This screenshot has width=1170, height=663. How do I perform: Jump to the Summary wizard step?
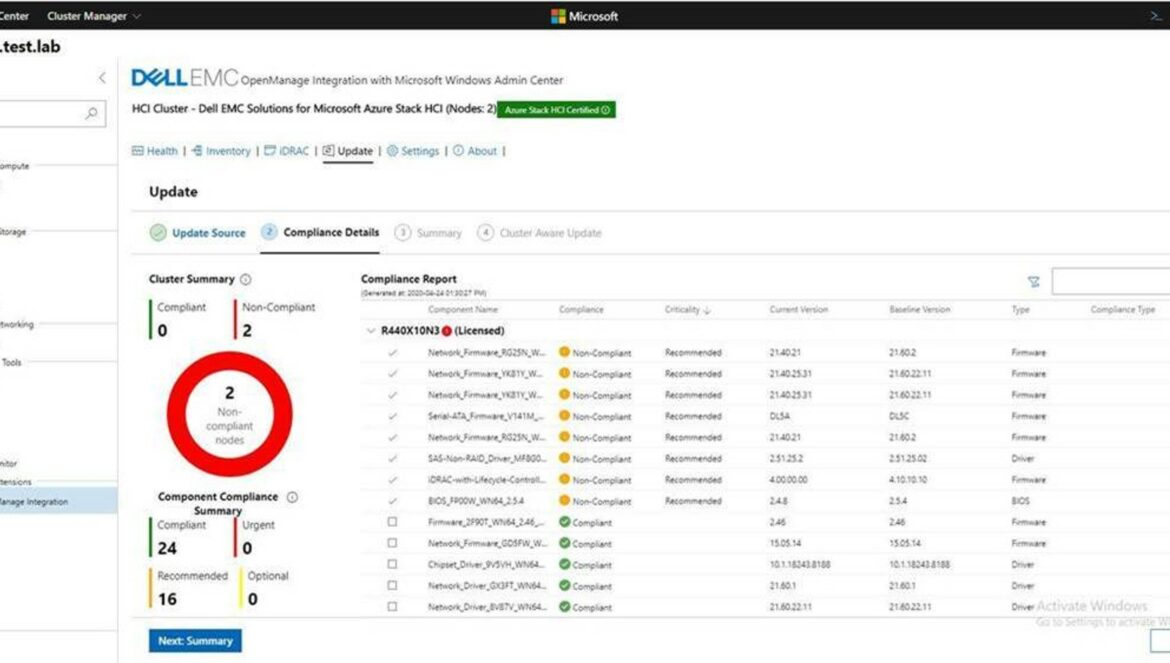pyautogui.click(x=428, y=233)
